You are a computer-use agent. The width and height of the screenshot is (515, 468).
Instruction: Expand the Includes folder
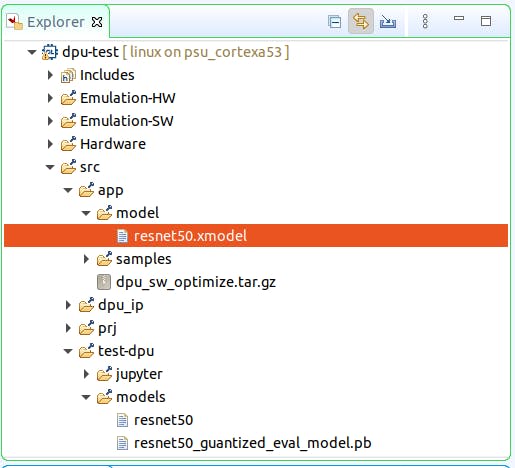[x=50, y=75]
